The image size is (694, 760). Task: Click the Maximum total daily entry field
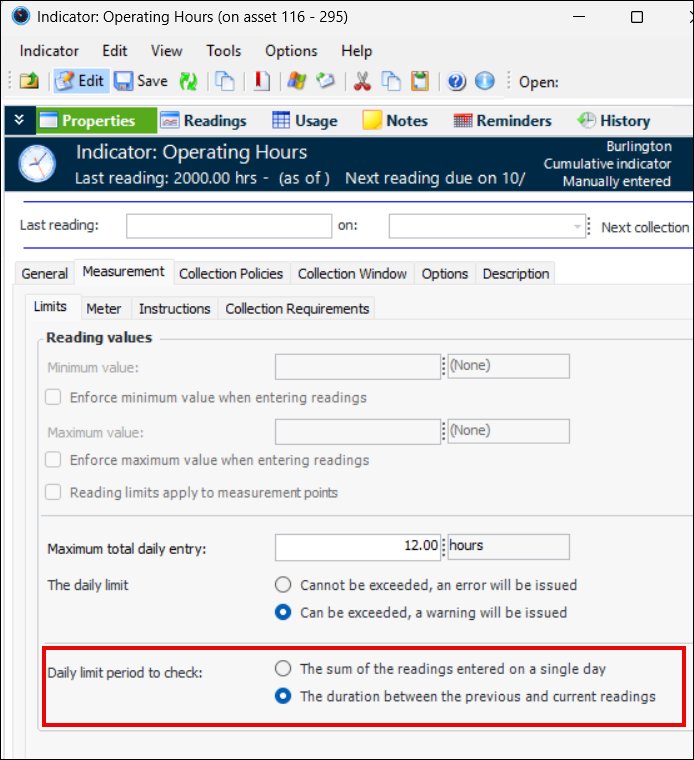point(358,547)
